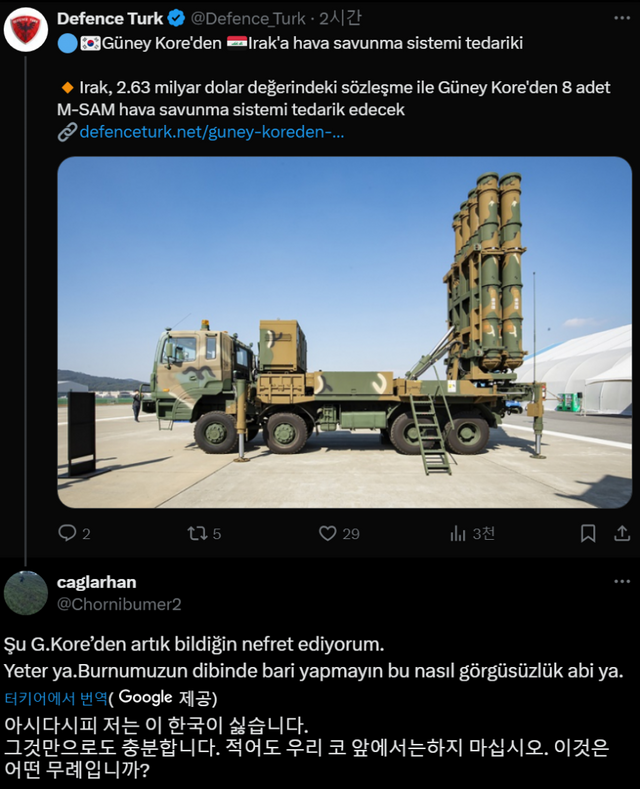View tweet analytics showing 3천 views
The height and width of the screenshot is (789, 640).
472,533
